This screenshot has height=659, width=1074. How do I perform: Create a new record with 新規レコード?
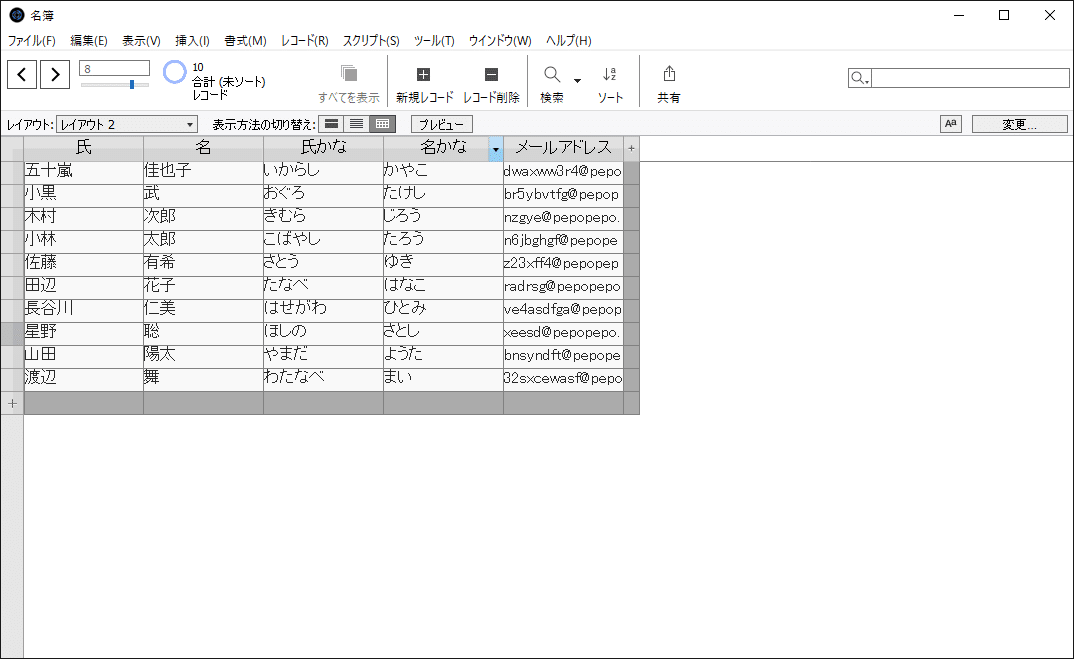click(x=423, y=80)
